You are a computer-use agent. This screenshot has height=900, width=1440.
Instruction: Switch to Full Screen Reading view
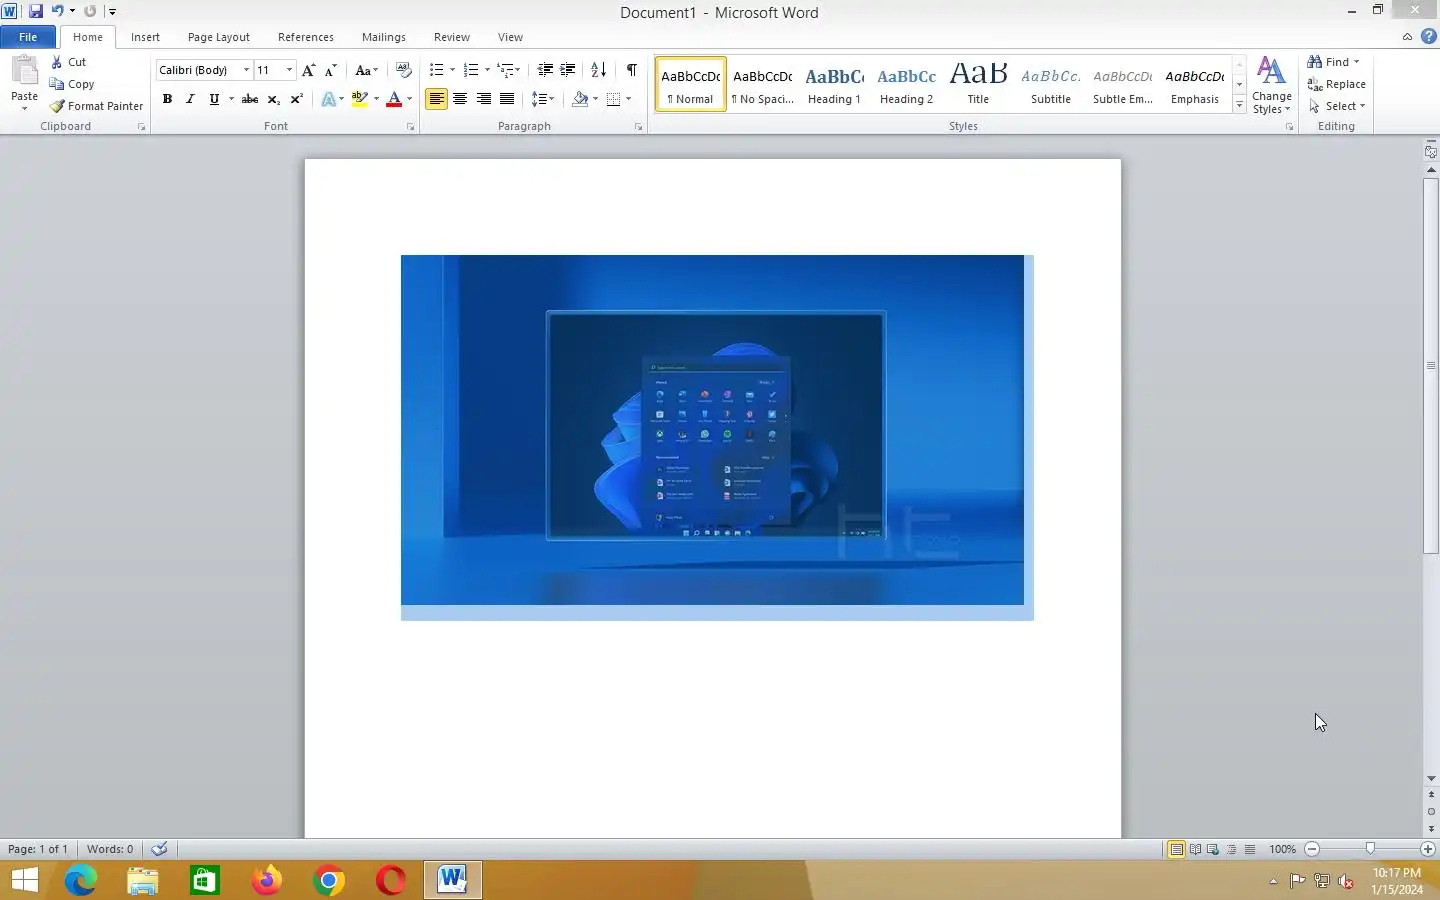(x=1195, y=849)
